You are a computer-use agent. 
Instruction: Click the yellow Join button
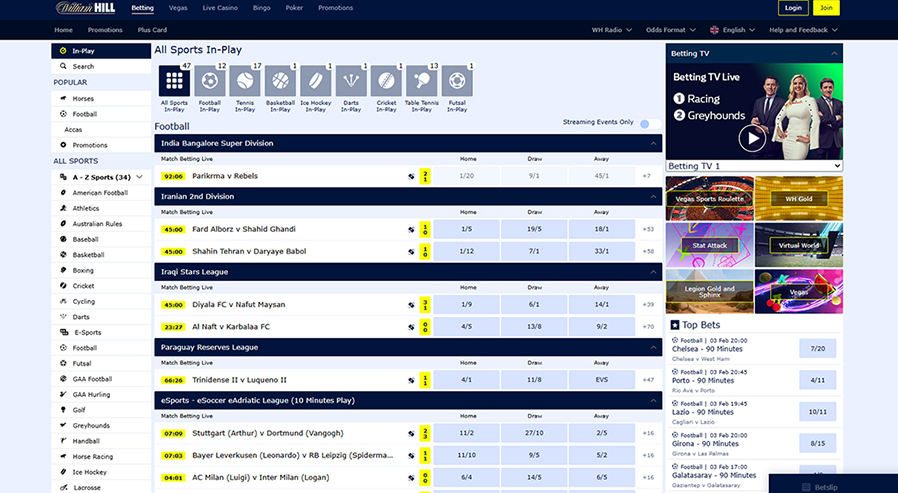[826, 8]
